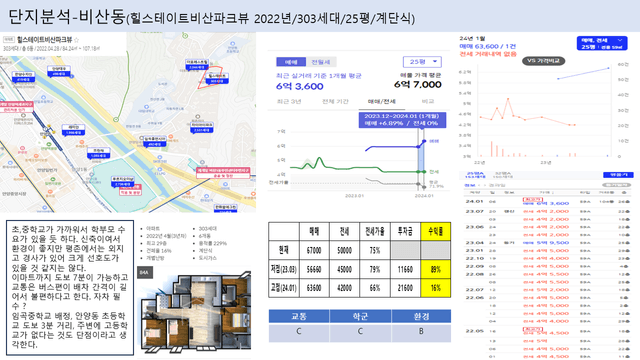Click the VS 가격비교 button
This screenshot has height=360, width=640.
pyautogui.click(x=544, y=61)
